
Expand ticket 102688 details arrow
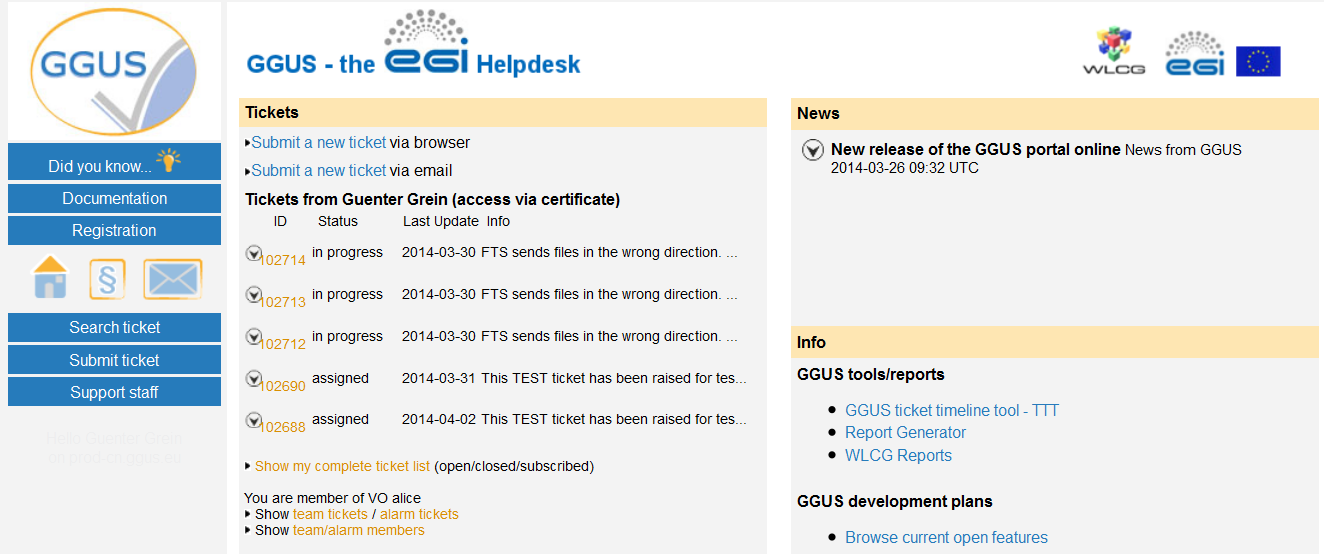pos(253,420)
